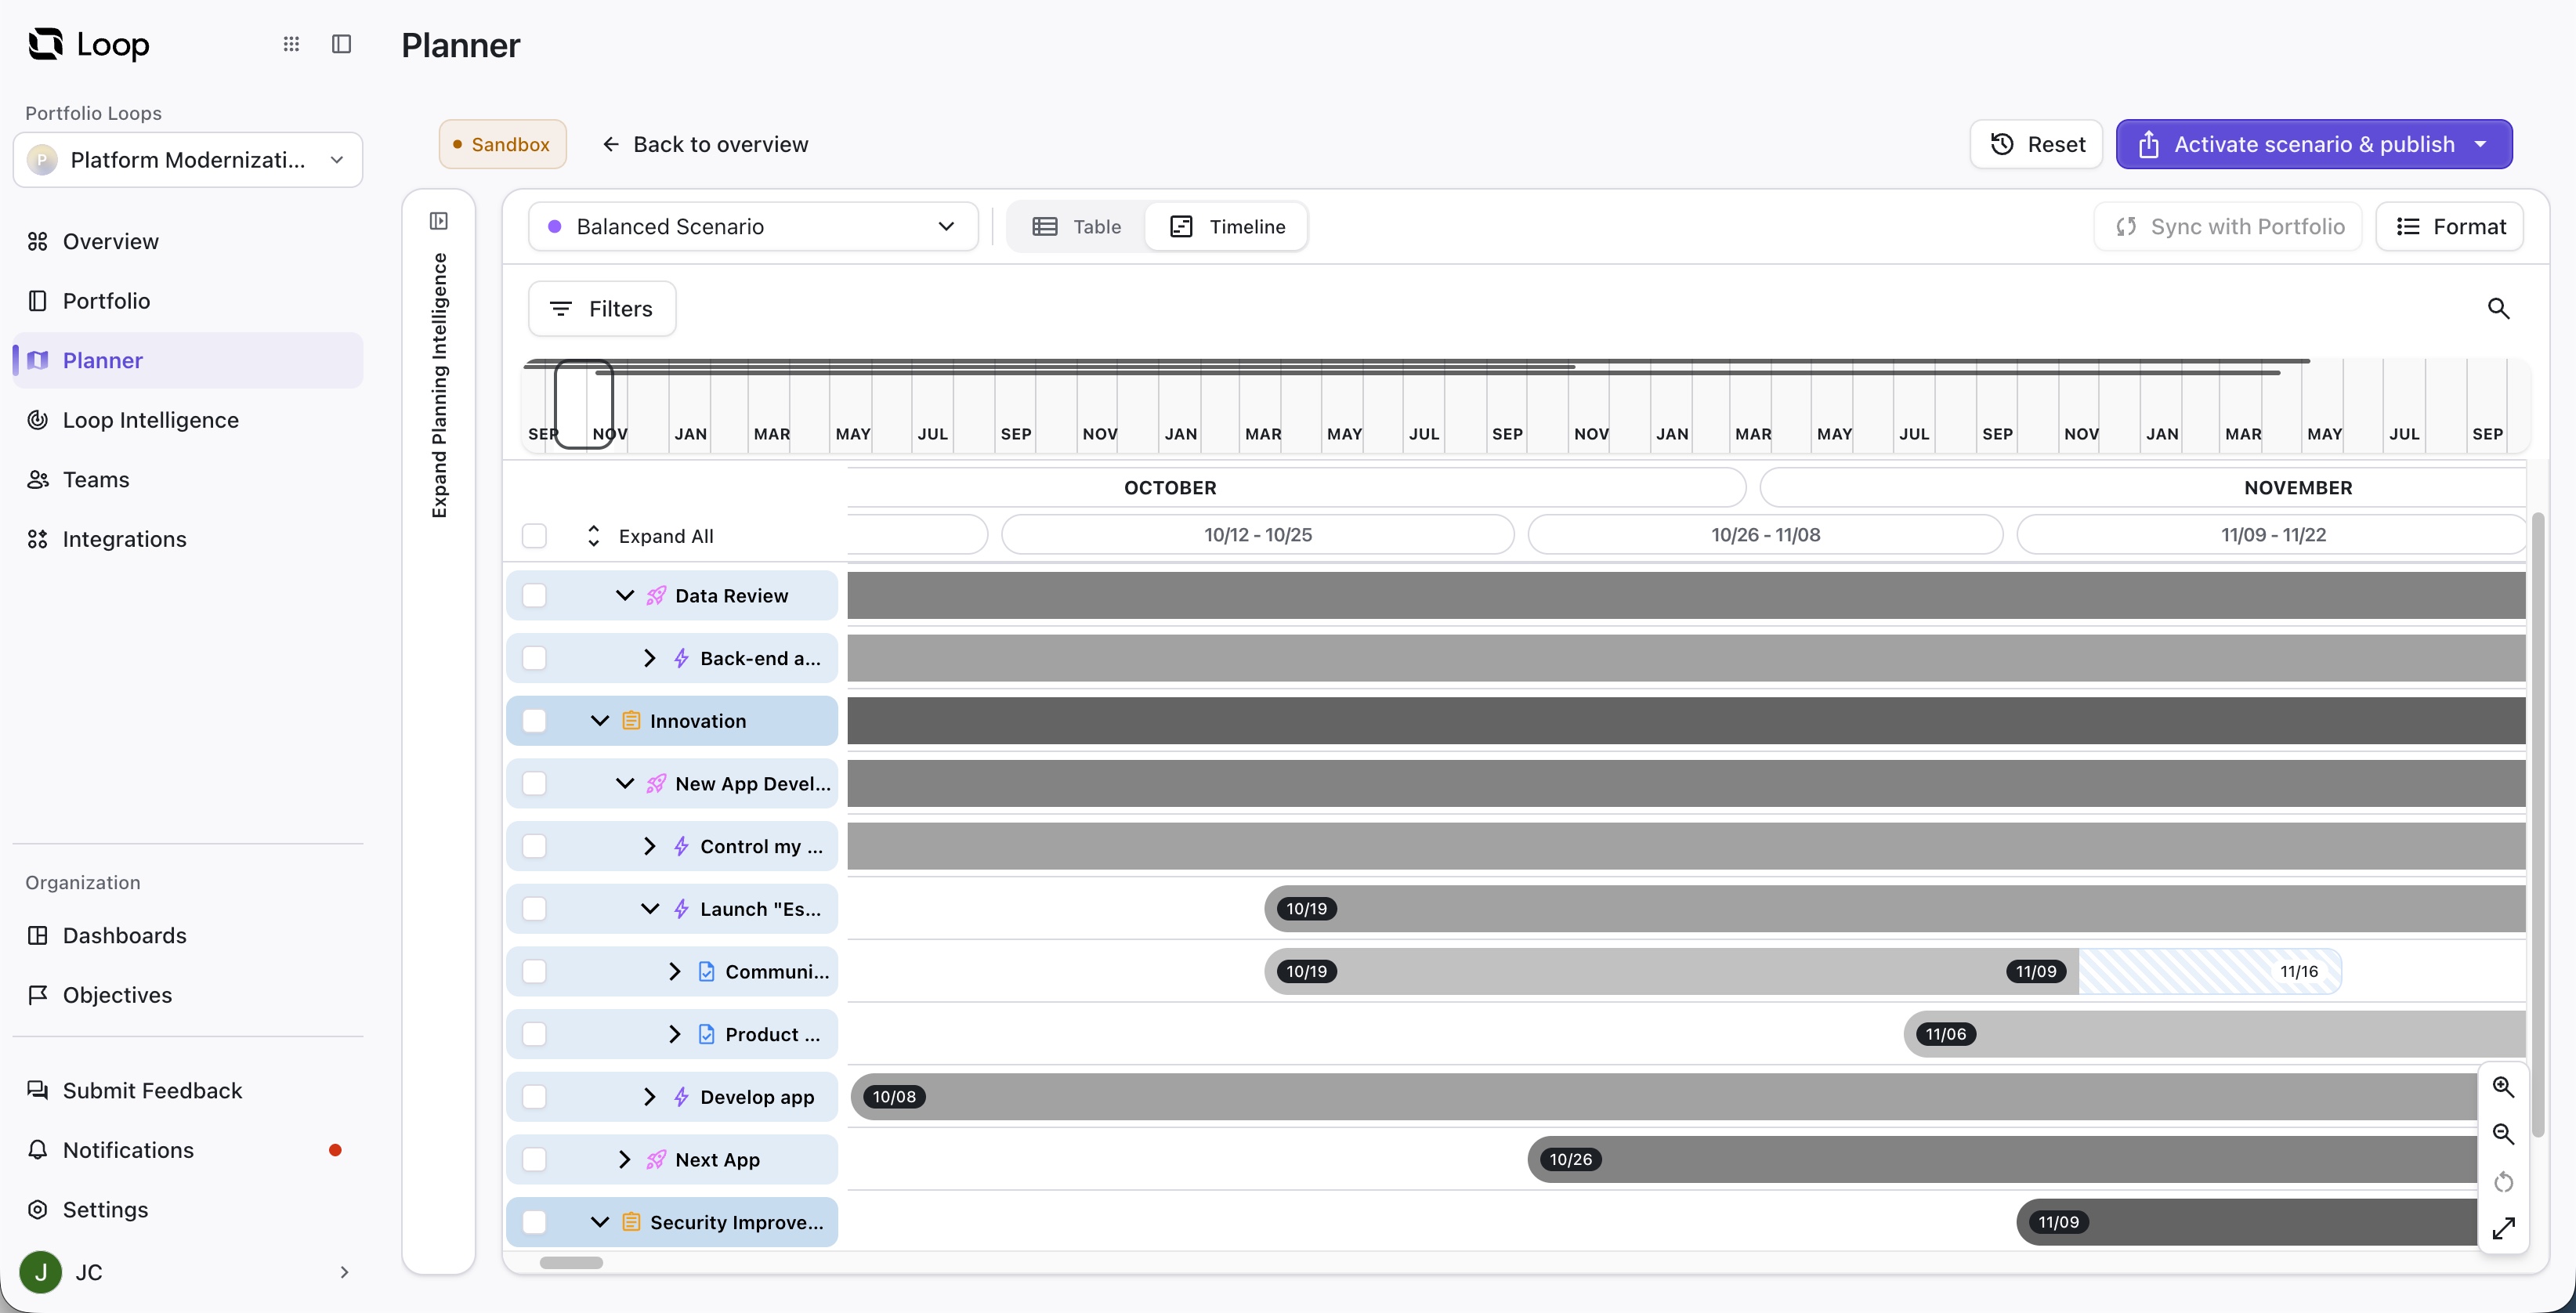Expand the Control my row
2576x1313 pixels.
[x=650, y=846]
